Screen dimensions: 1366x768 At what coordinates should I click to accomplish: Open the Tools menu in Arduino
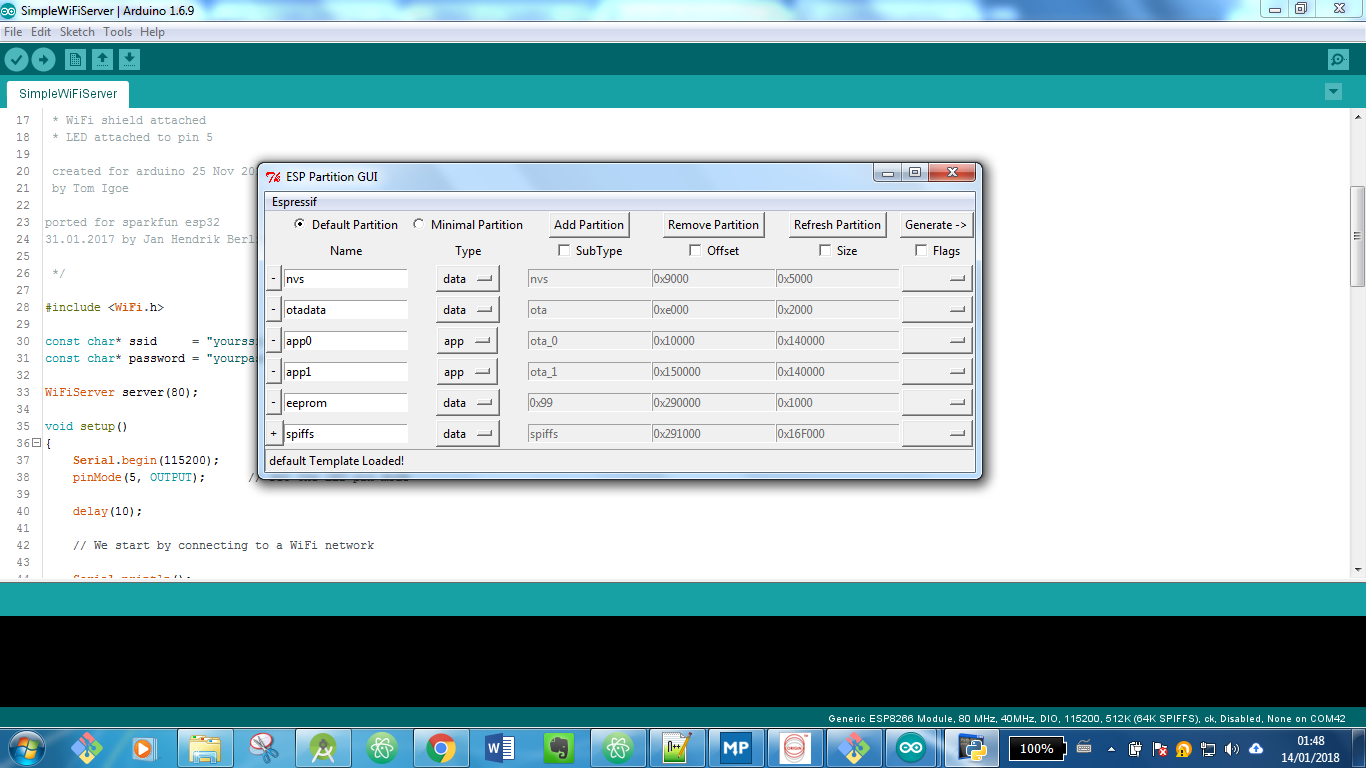coord(117,32)
